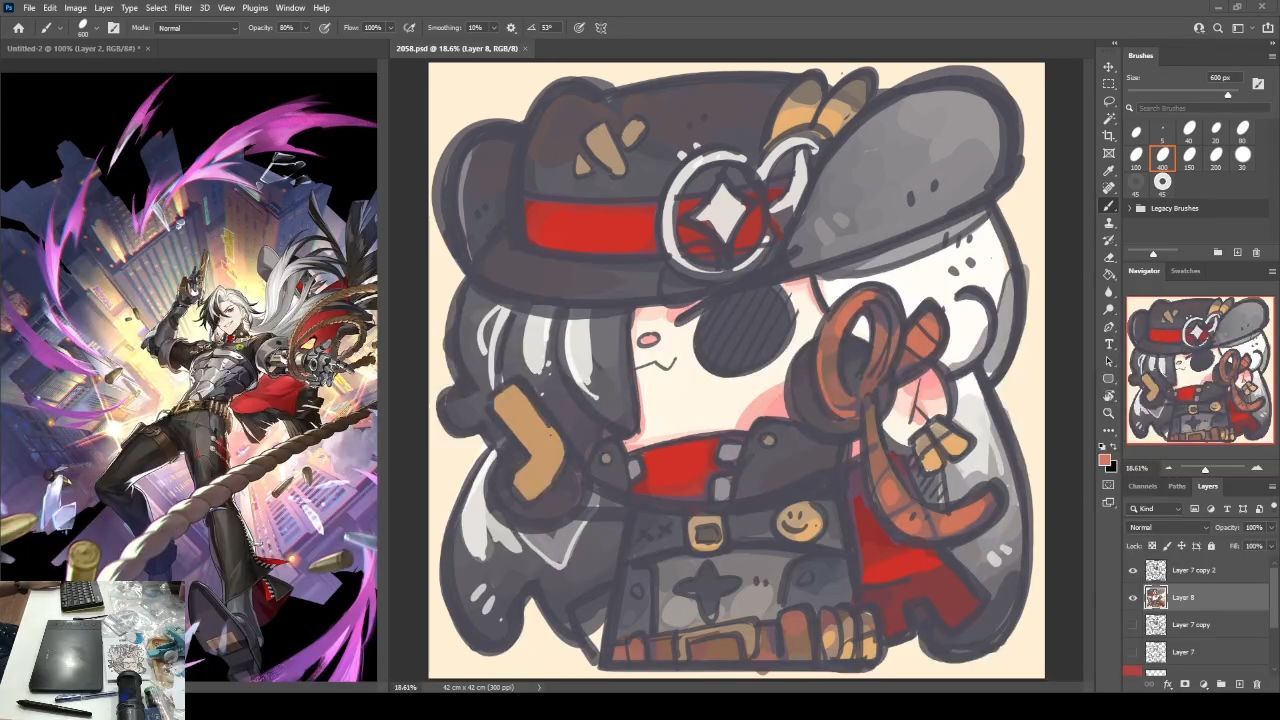Open the Image menu
Image resolution: width=1280 pixels, height=720 pixels.
75,8
